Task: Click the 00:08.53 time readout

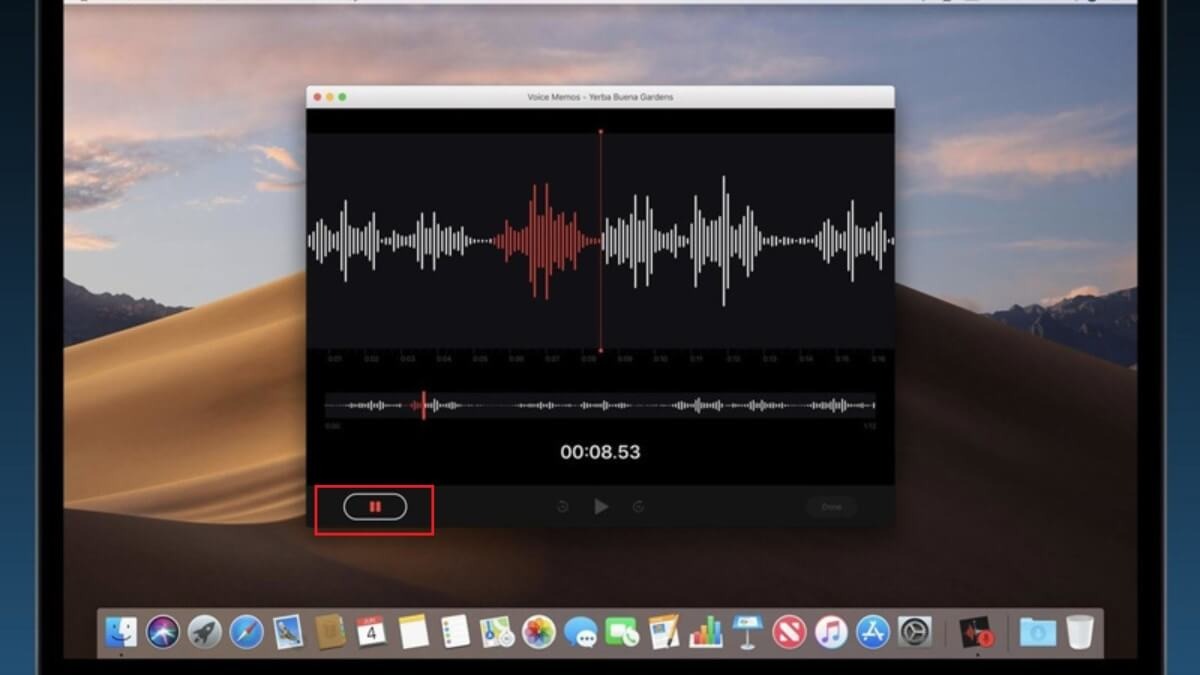Action: (600, 452)
